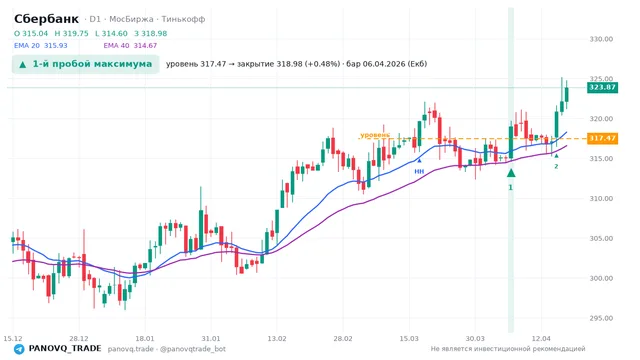Image resolution: width=640 pixels, height=360 pixels.
Task: Click the 15.03 date axis label
Action: pos(409,339)
